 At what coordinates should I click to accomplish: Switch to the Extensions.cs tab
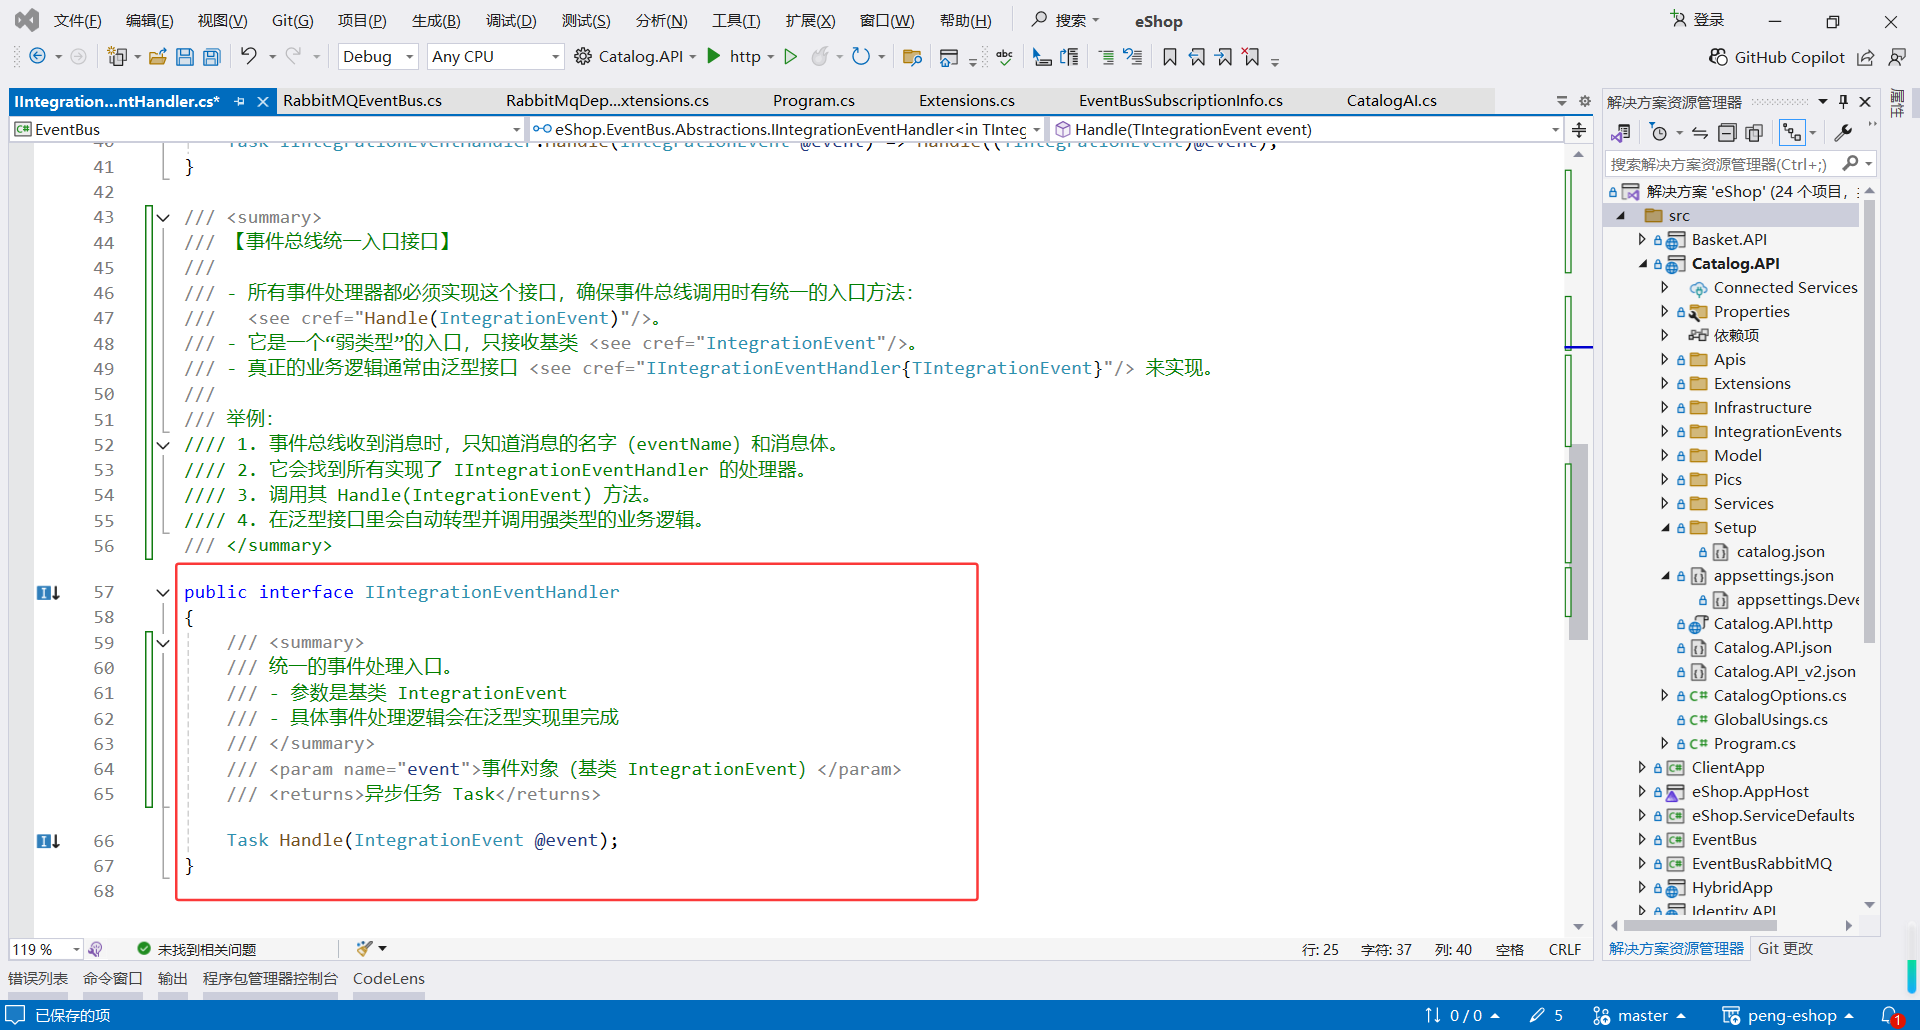966,100
